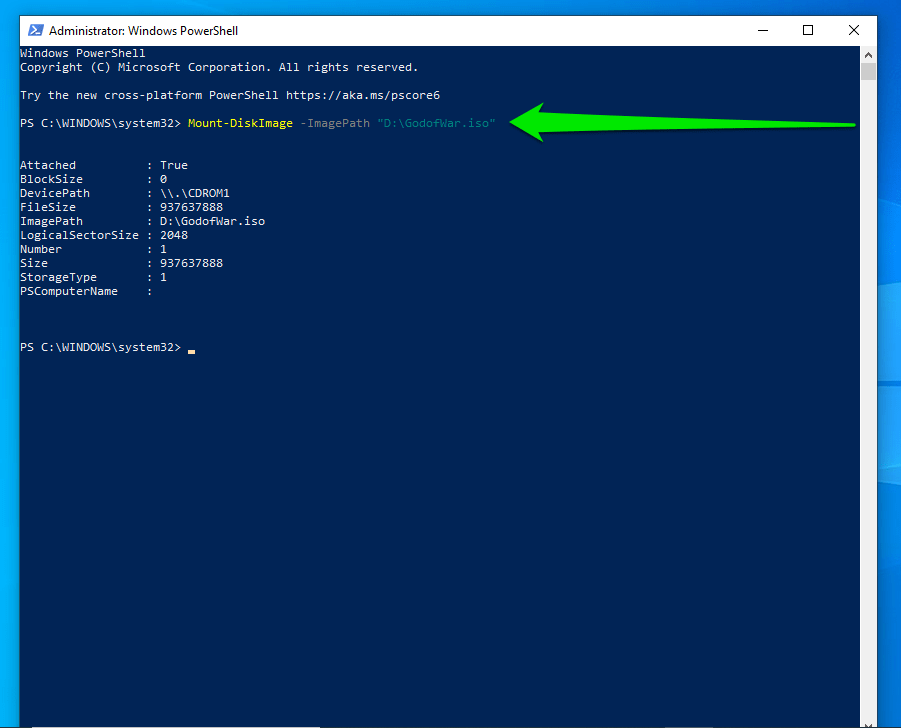The height and width of the screenshot is (728, 901).
Task: Click the "D:\GodofWar.iso" quoted string
Action: 436,123
